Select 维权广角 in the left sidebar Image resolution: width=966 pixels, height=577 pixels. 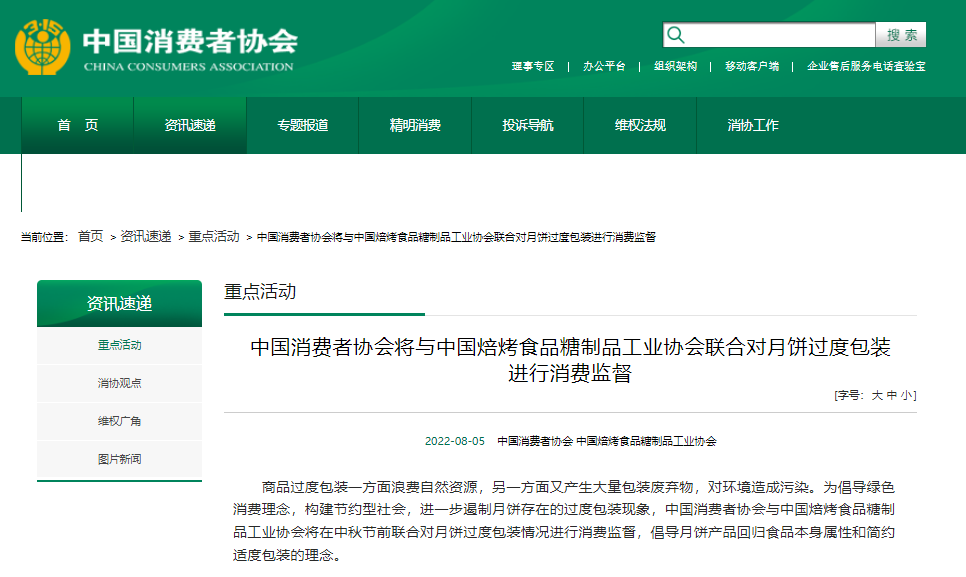click(120, 421)
